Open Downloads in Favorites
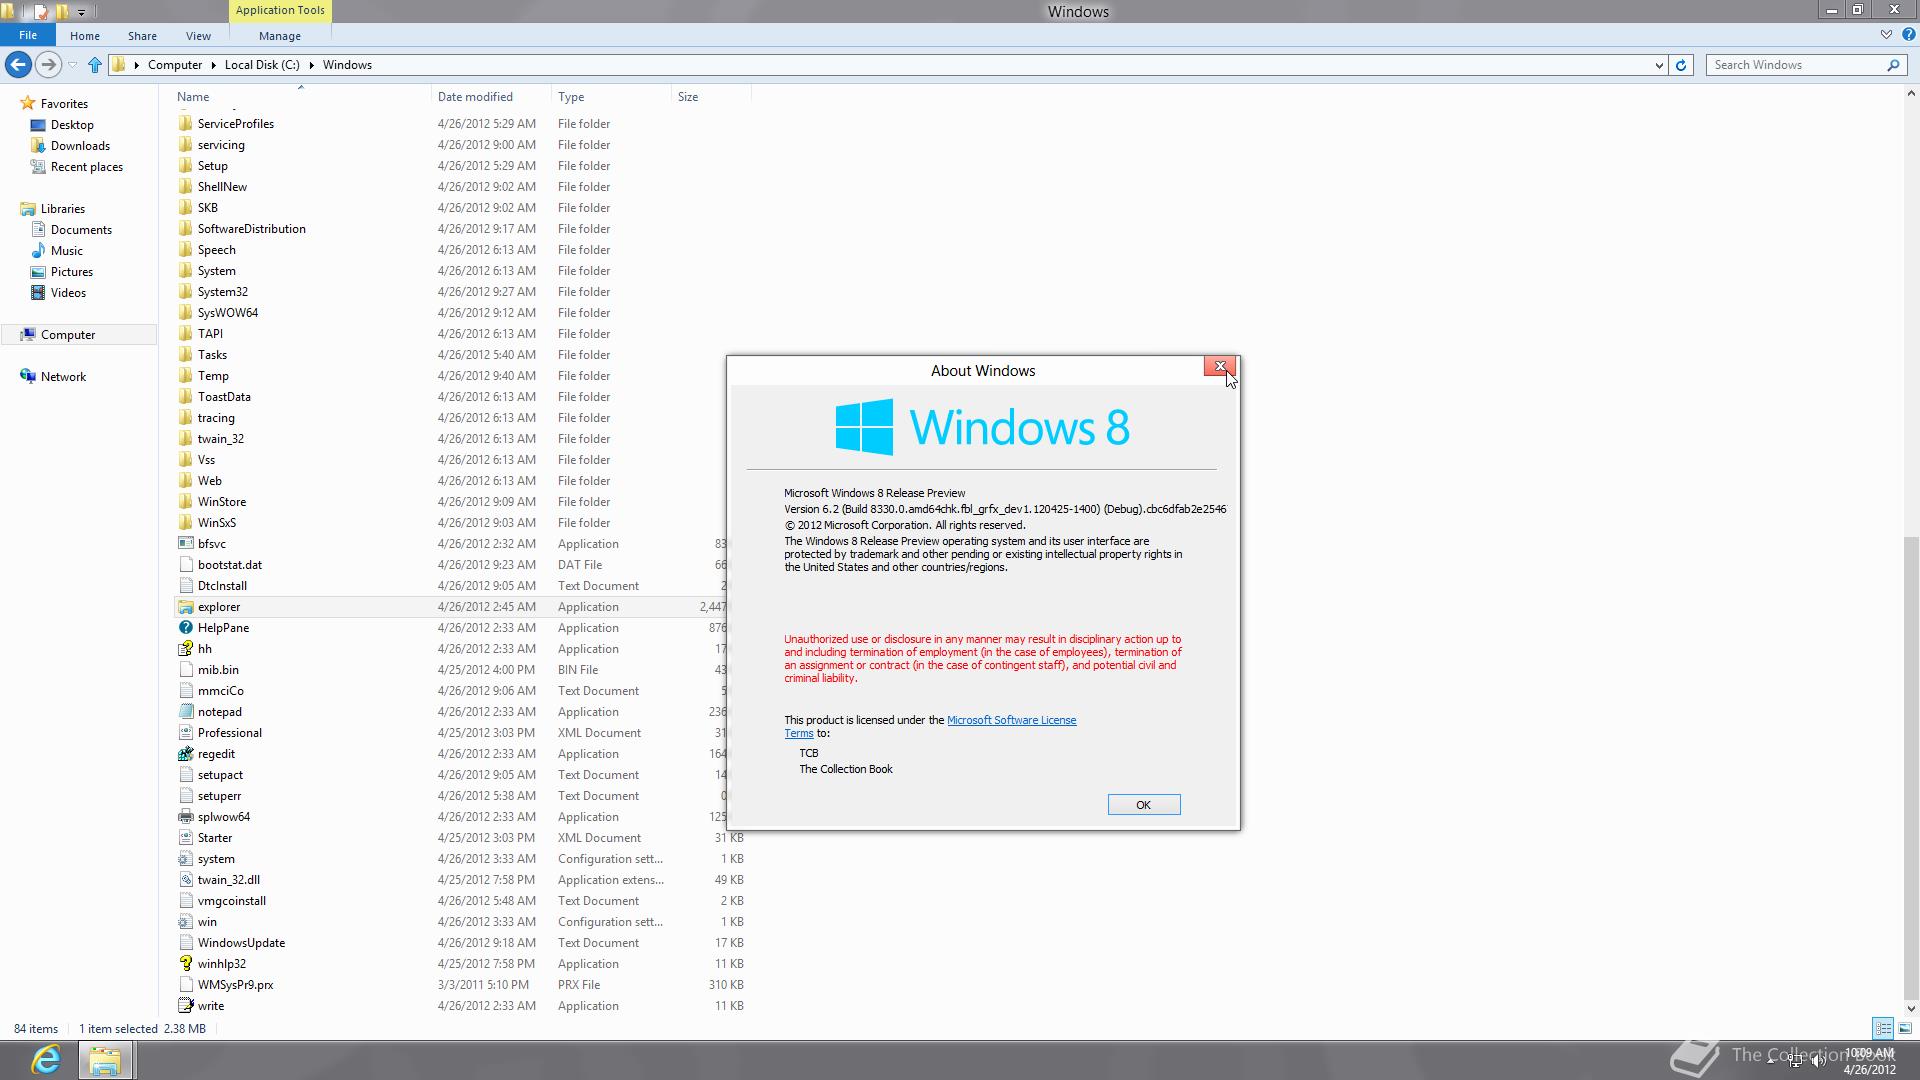Image resolution: width=1920 pixels, height=1080 pixels. [80, 146]
